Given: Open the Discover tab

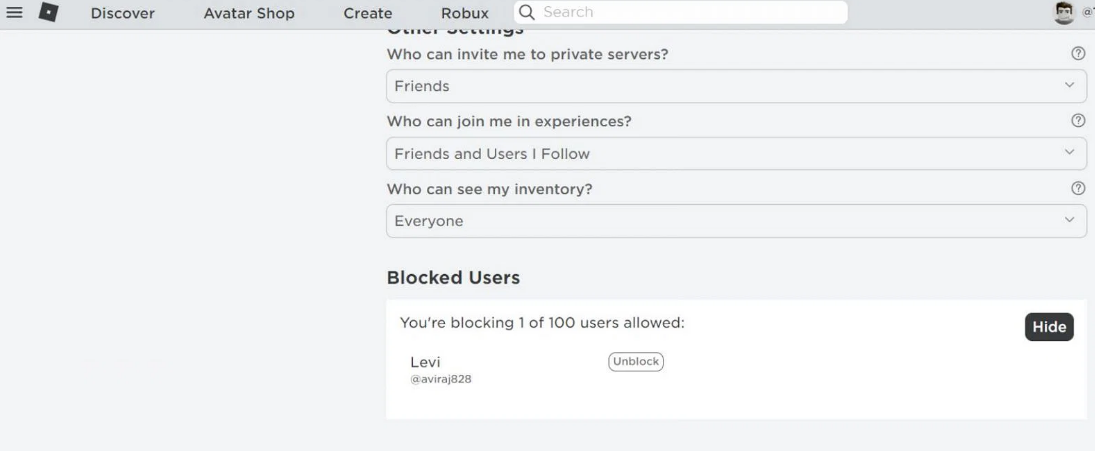Looking at the screenshot, I should point(123,13).
